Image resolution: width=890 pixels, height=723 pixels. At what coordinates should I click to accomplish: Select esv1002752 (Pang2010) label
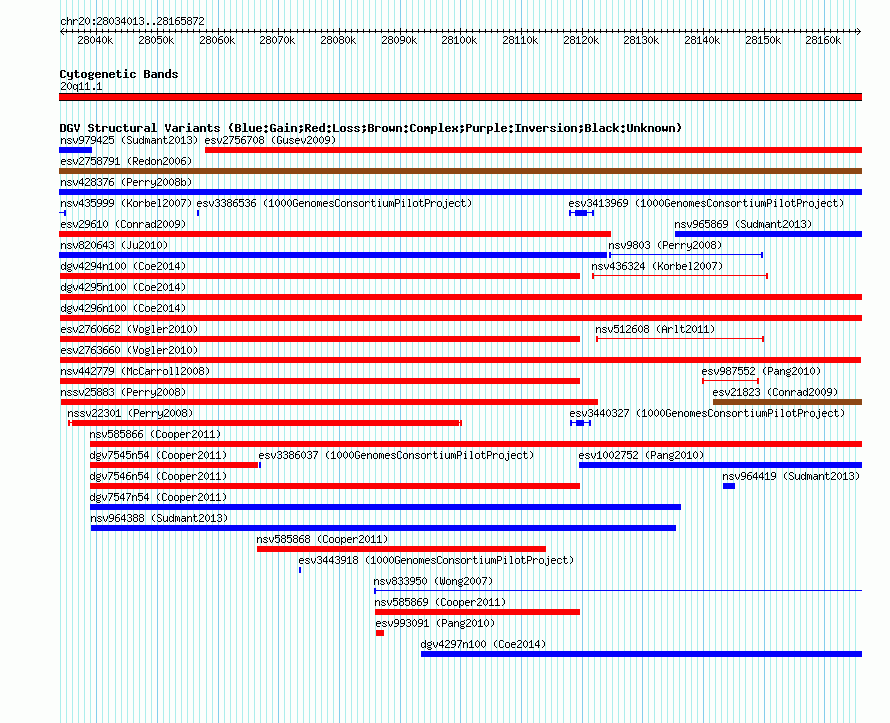(x=641, y=455)
